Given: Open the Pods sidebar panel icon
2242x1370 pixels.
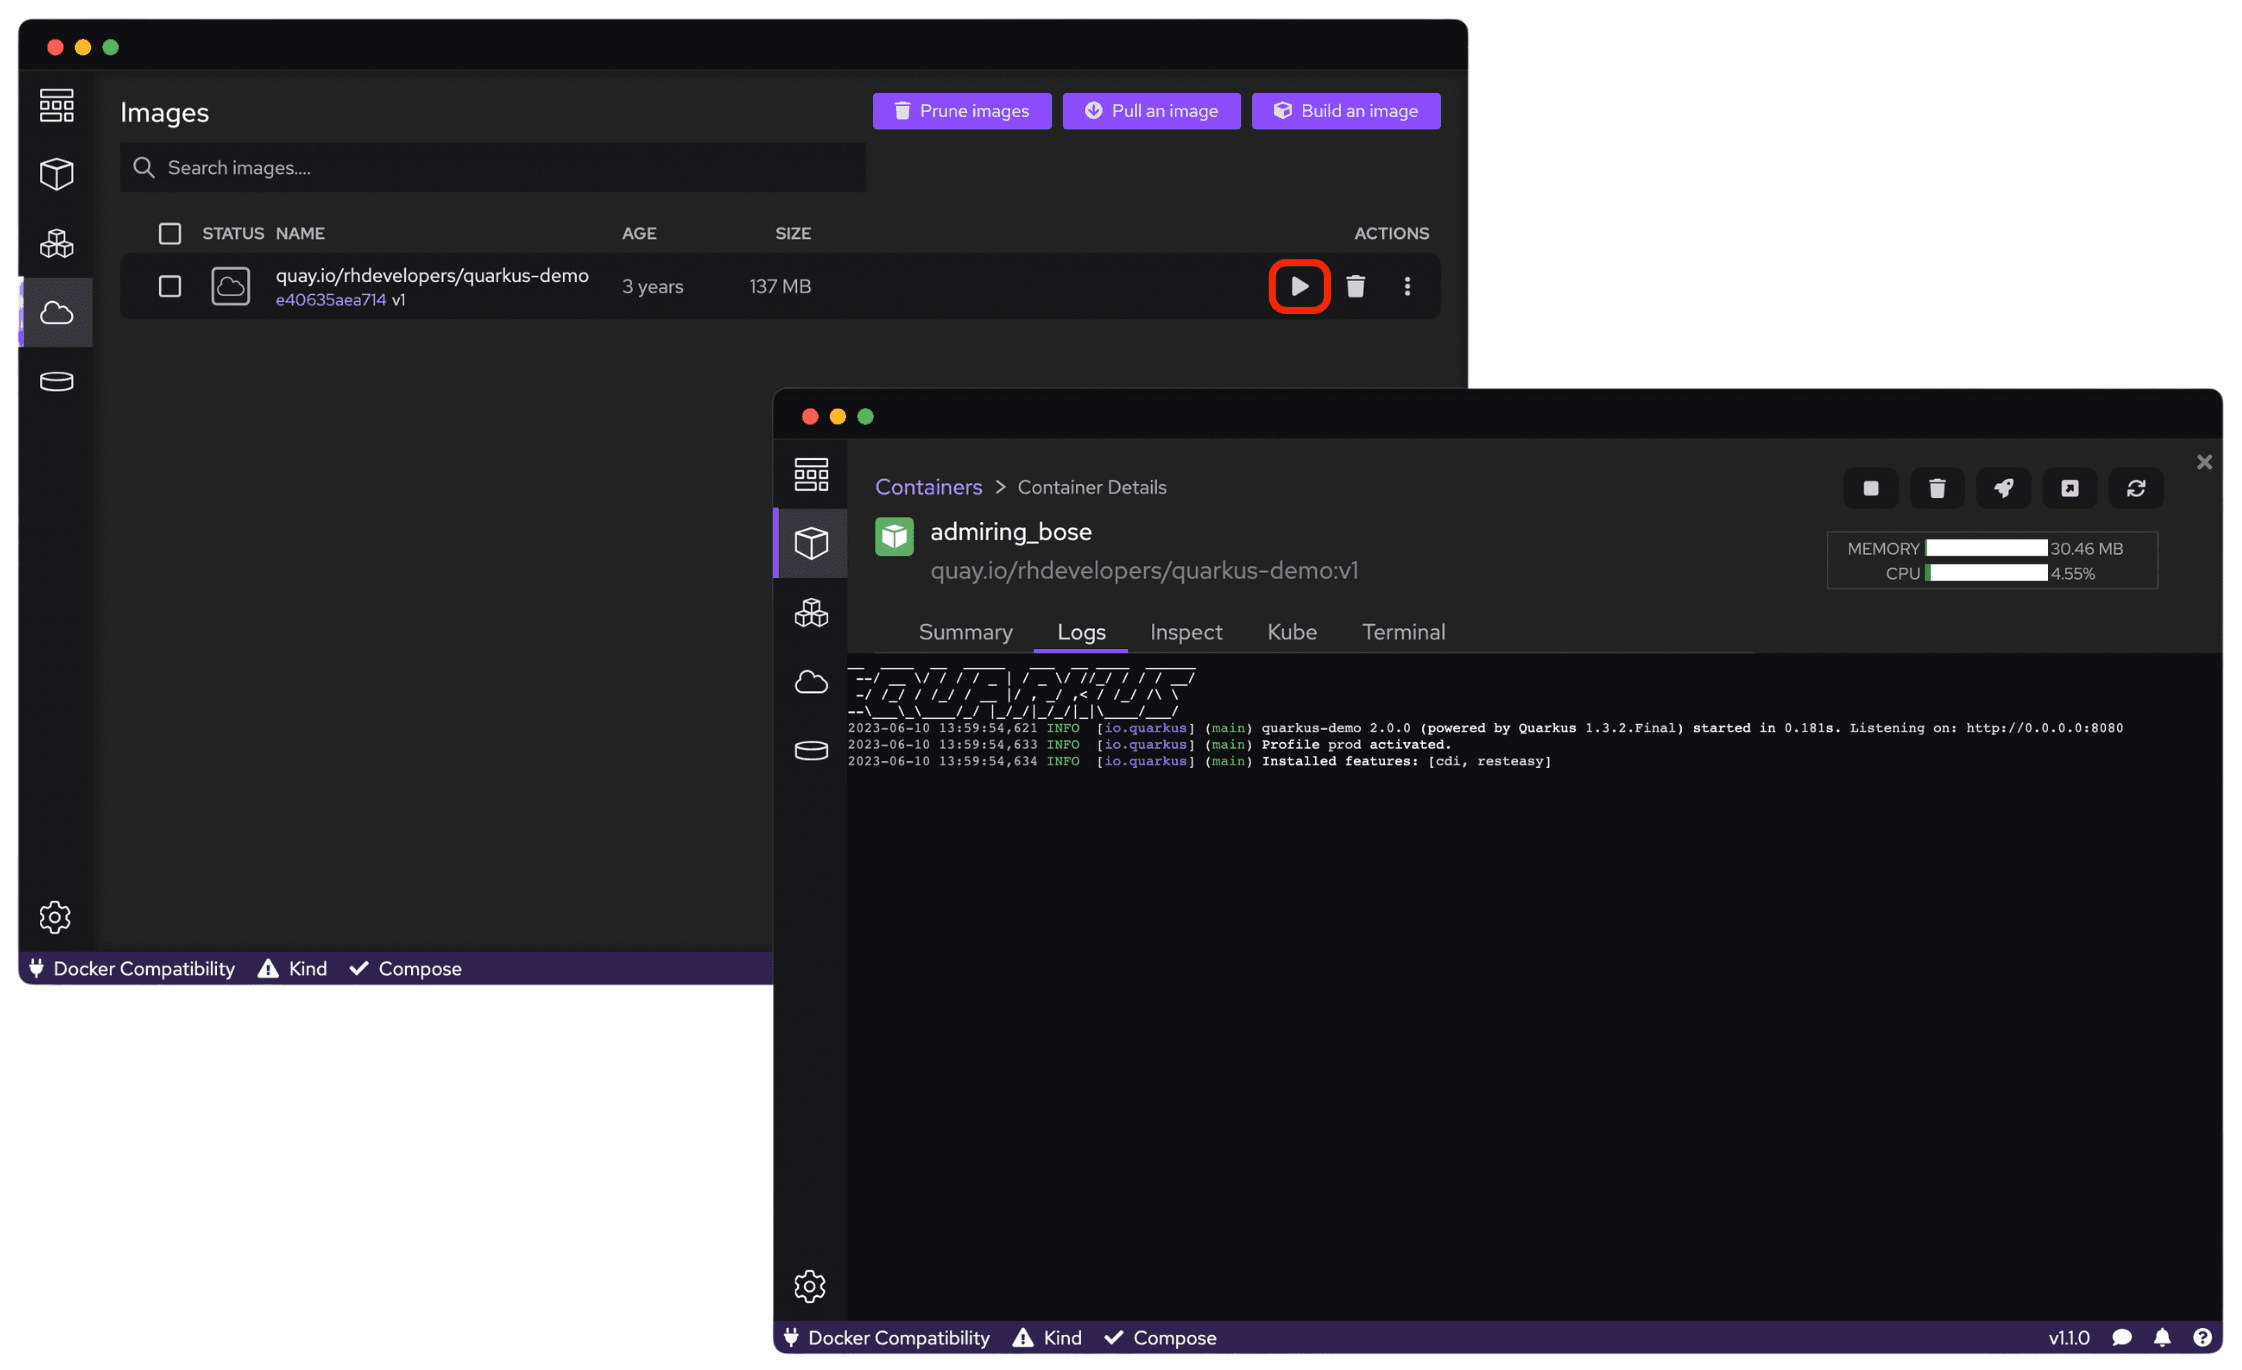Looking at the screenshot, I should point(54,242).
